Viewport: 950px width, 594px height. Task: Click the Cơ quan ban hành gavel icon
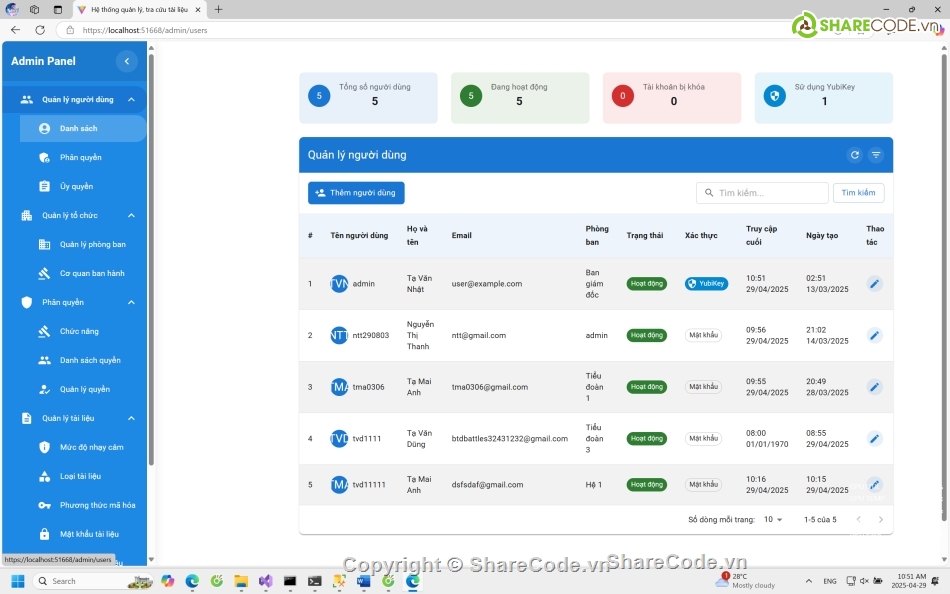(44, 273)
